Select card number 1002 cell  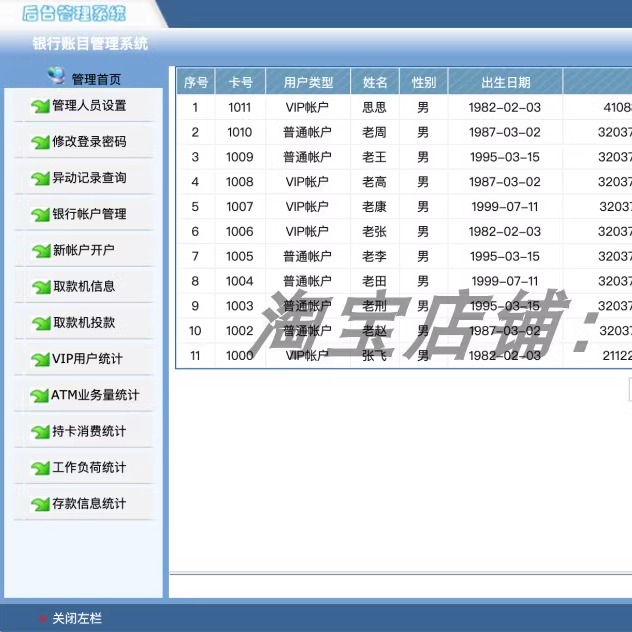tap(240, 331)
